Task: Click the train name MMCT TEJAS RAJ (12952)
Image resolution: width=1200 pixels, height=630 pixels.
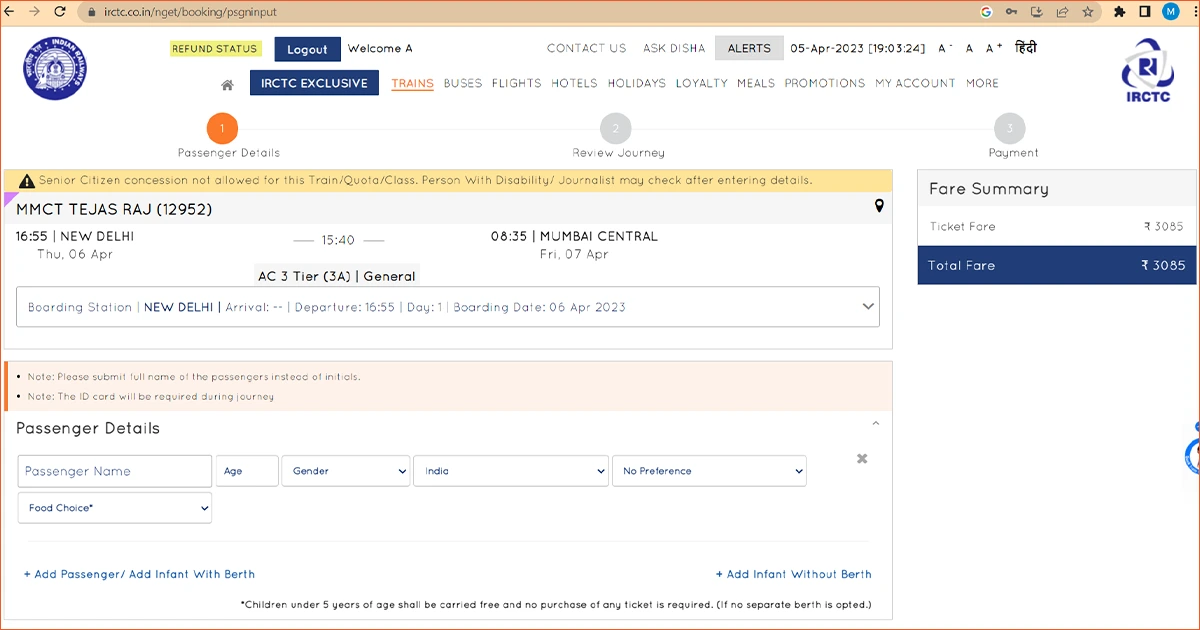Action: tap(114, 210)
